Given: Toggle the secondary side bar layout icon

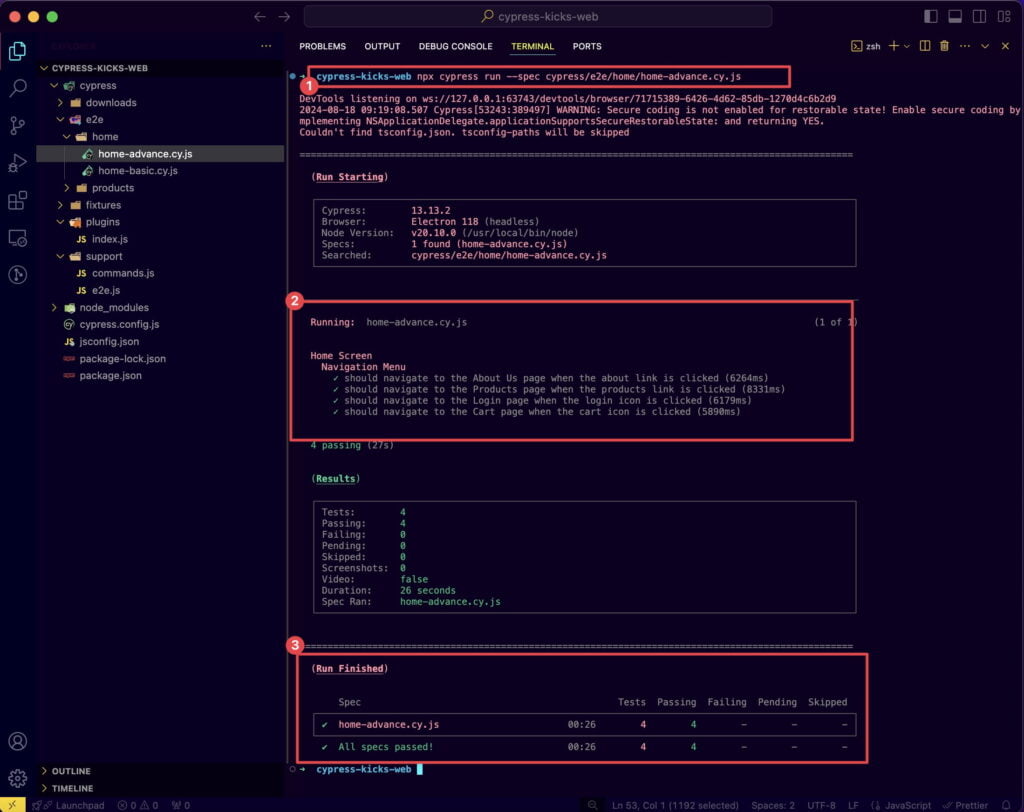Looking at the screenshot, I should point(979,16).
